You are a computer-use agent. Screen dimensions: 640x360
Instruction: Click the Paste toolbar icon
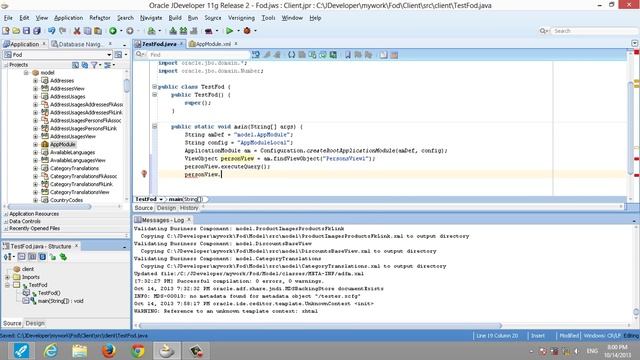(x=98, y=31)
